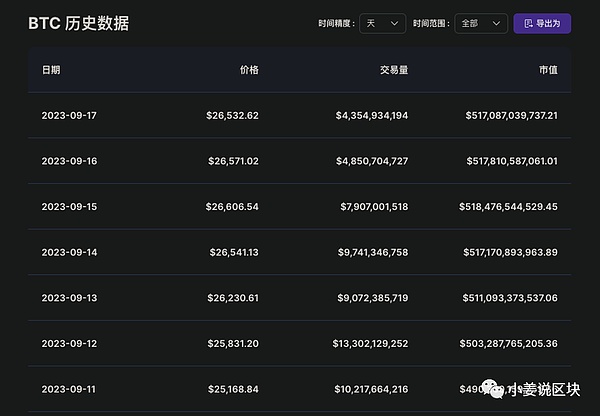Screen dimensions: 600x416
Task: Click the 导出为 export button
Action: click(x=542, y=23)
